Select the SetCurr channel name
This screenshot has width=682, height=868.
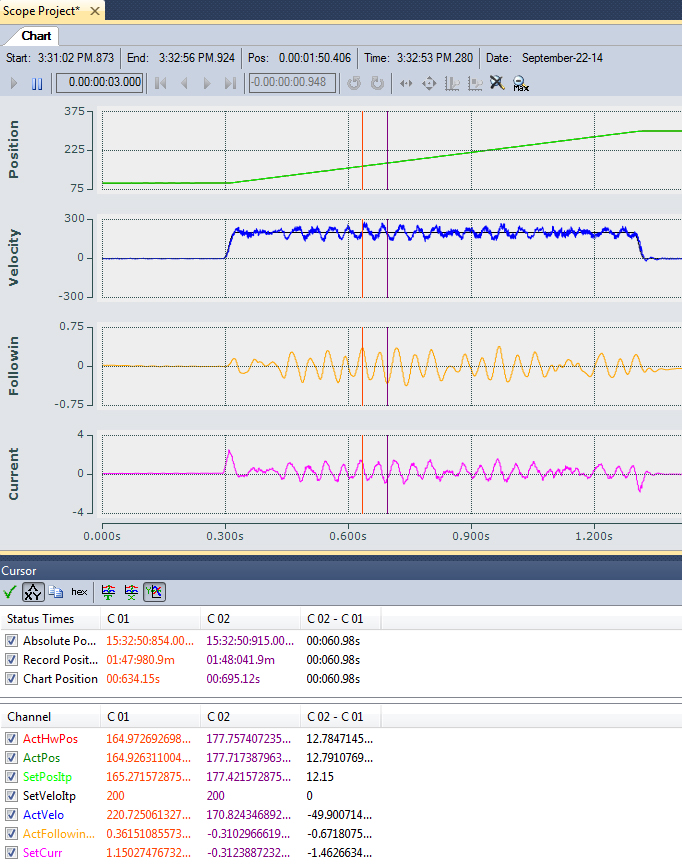tap(43, 852)
